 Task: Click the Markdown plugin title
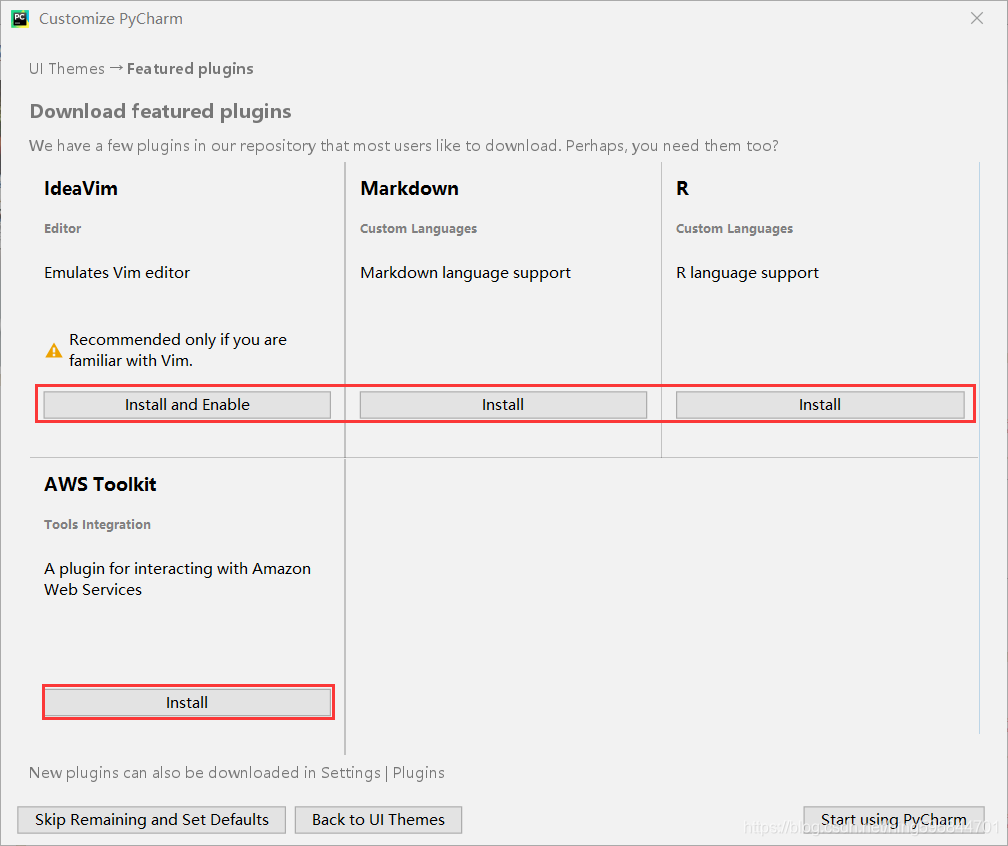pos(410,188)
